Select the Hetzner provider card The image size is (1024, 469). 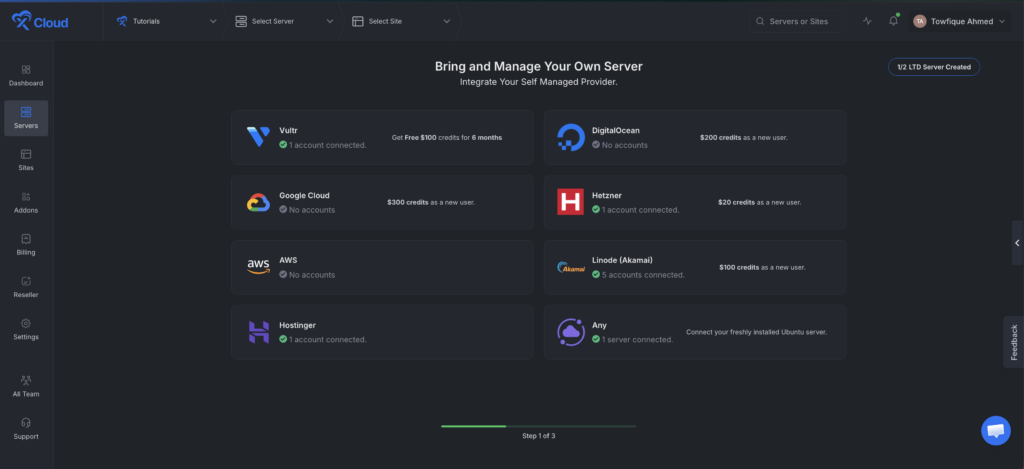(x=695, y=202)
